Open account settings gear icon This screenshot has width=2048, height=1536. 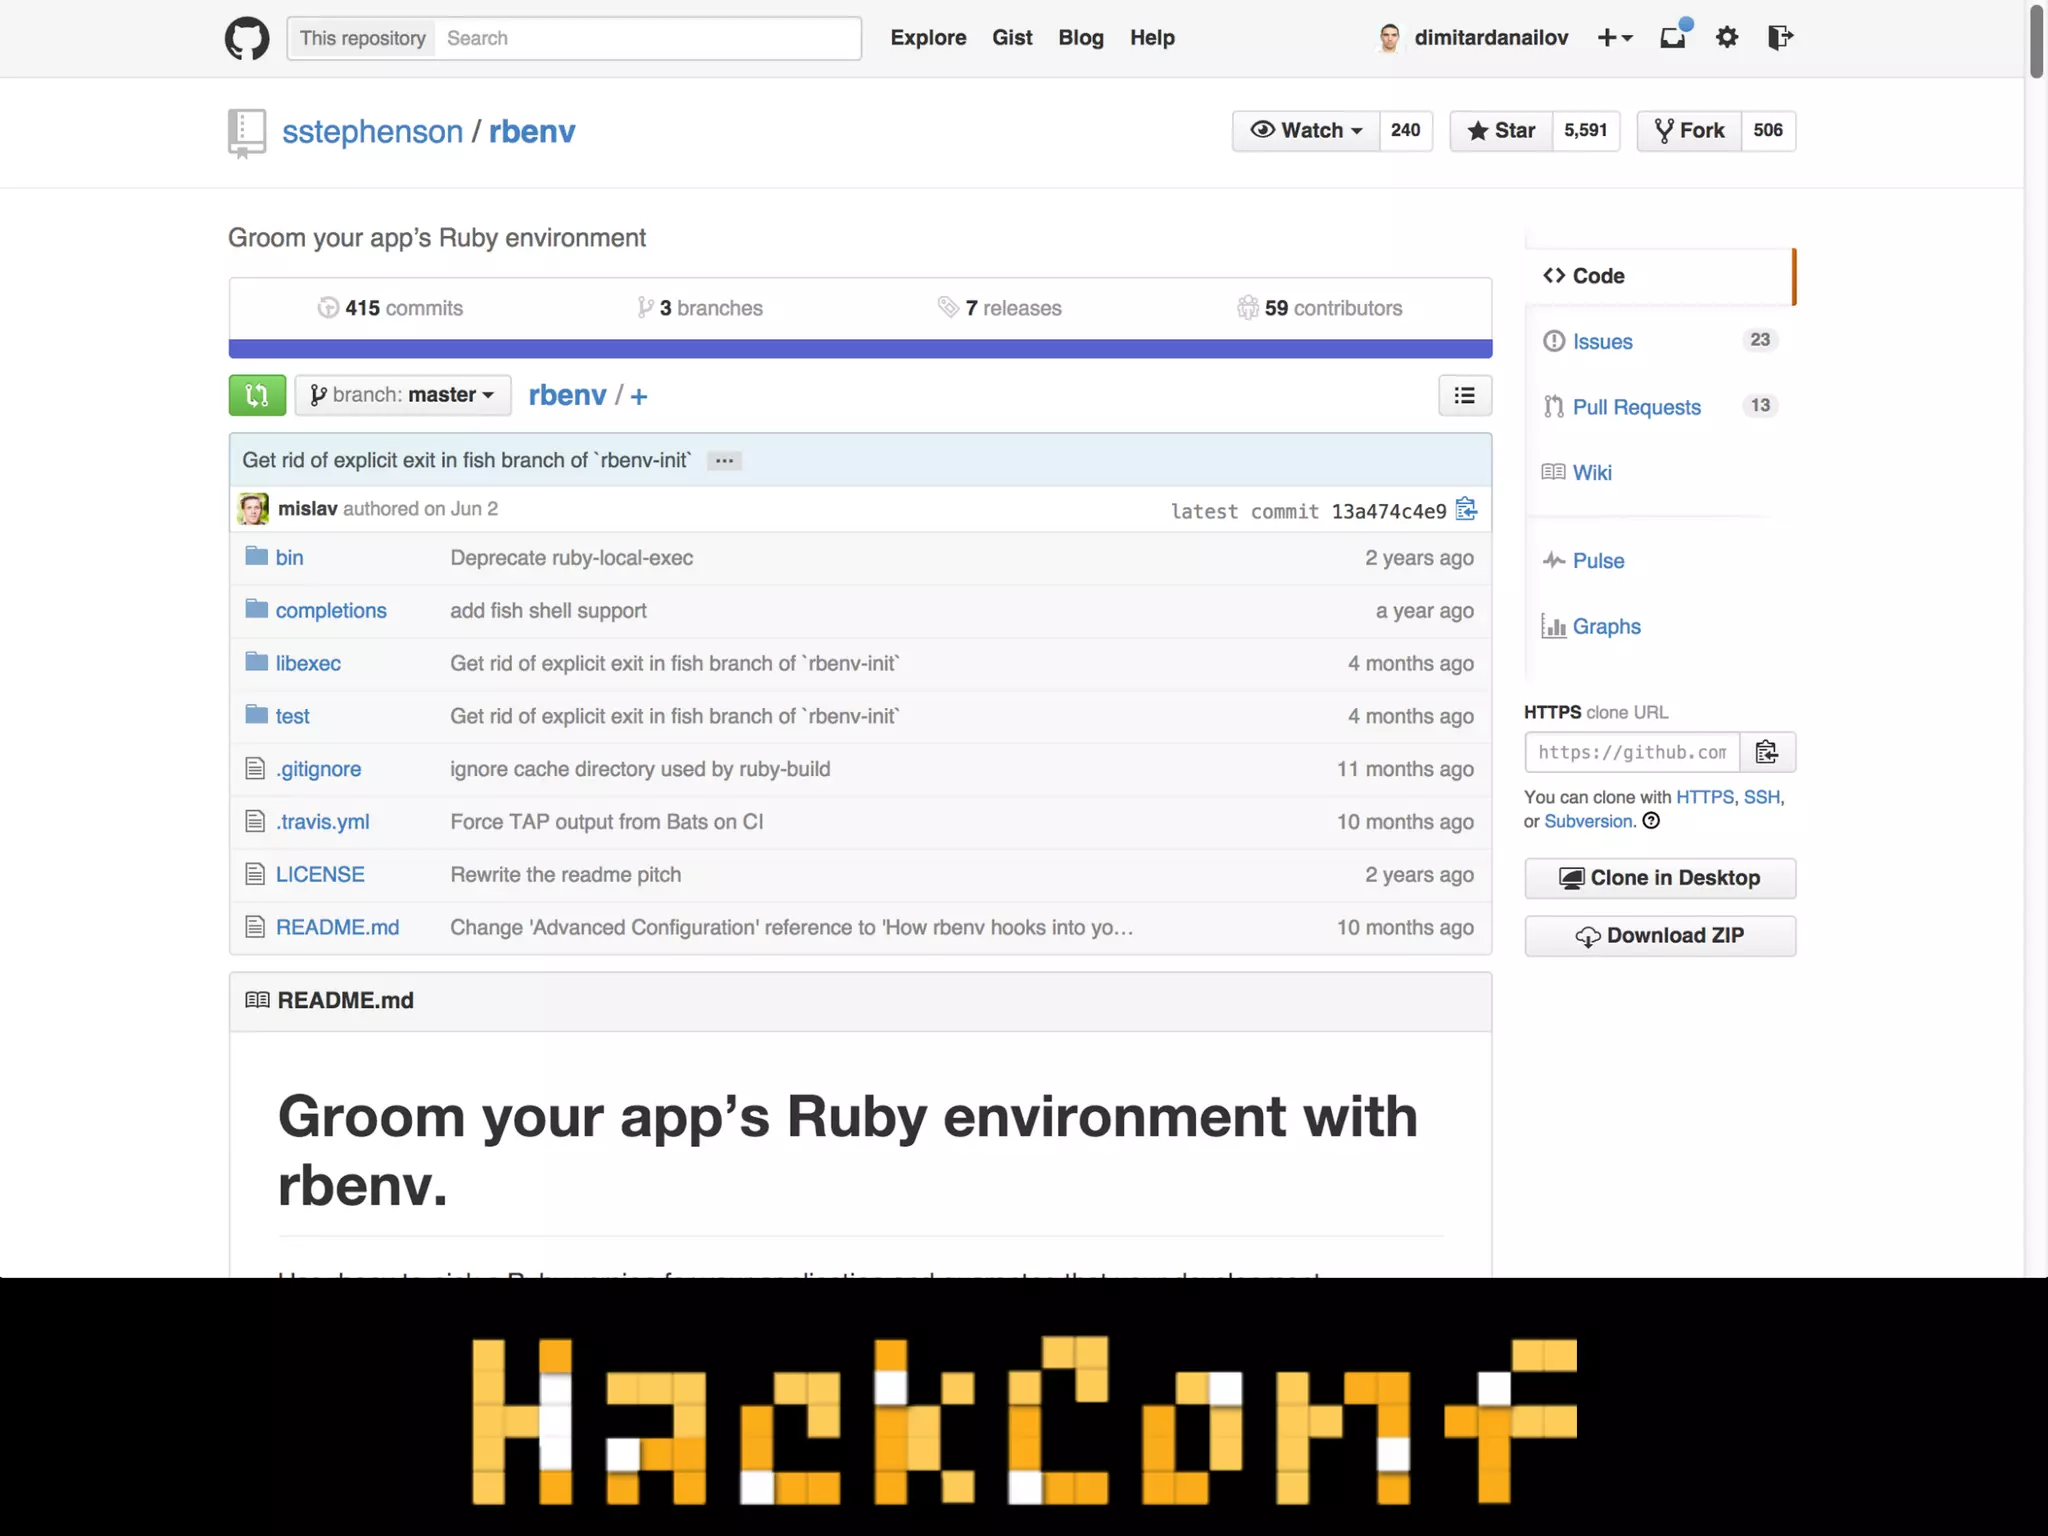tap(1727, 38)
